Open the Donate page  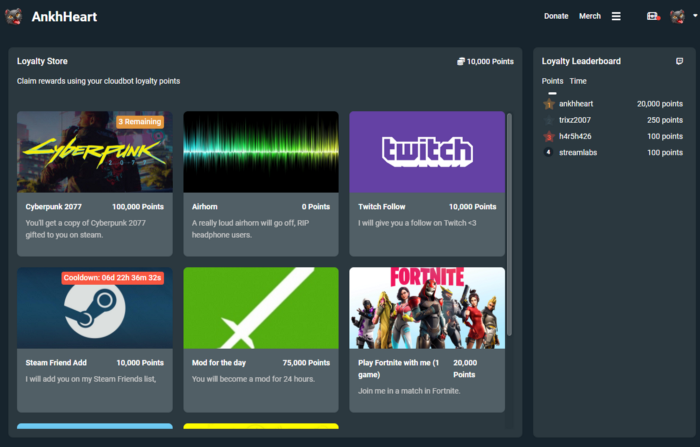(556, 16)
